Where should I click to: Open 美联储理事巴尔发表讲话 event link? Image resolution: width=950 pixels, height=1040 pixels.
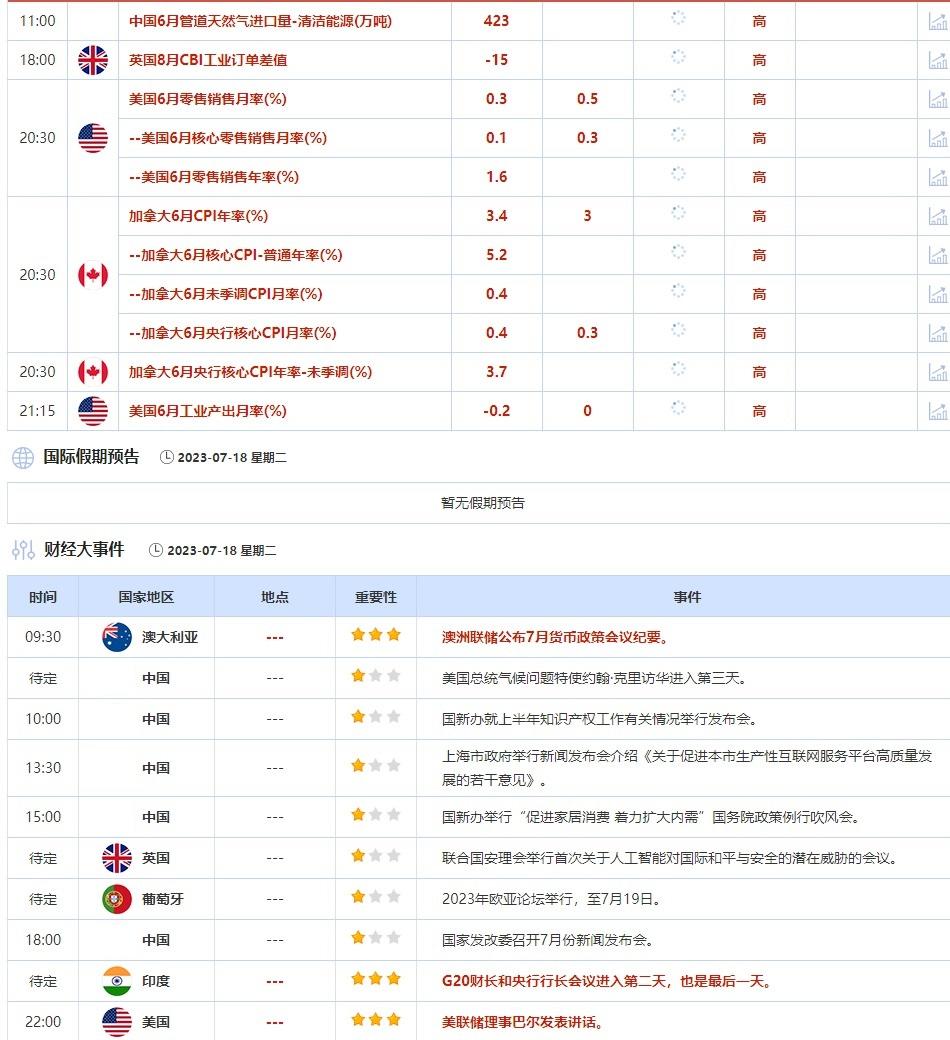[522, 1022]
